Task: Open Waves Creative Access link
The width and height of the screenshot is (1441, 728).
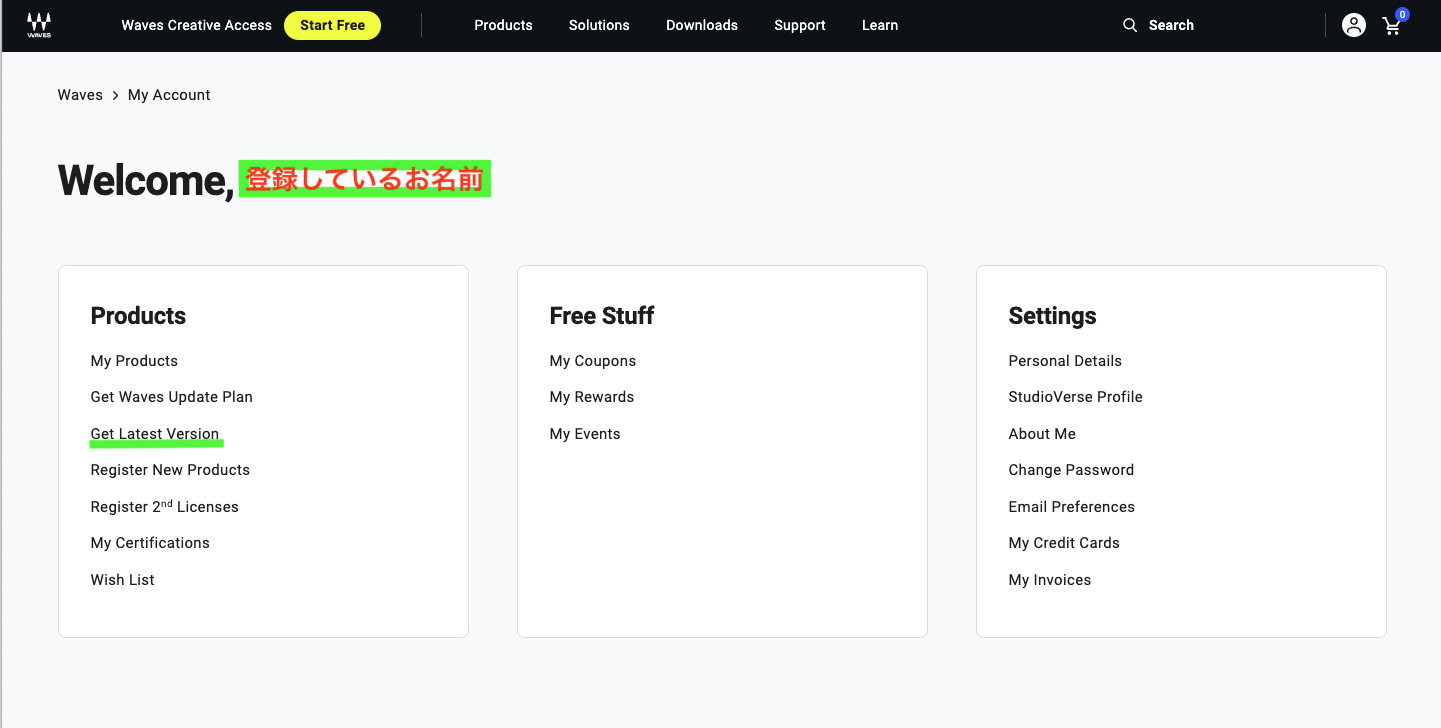Action: [x=197, y=25]
